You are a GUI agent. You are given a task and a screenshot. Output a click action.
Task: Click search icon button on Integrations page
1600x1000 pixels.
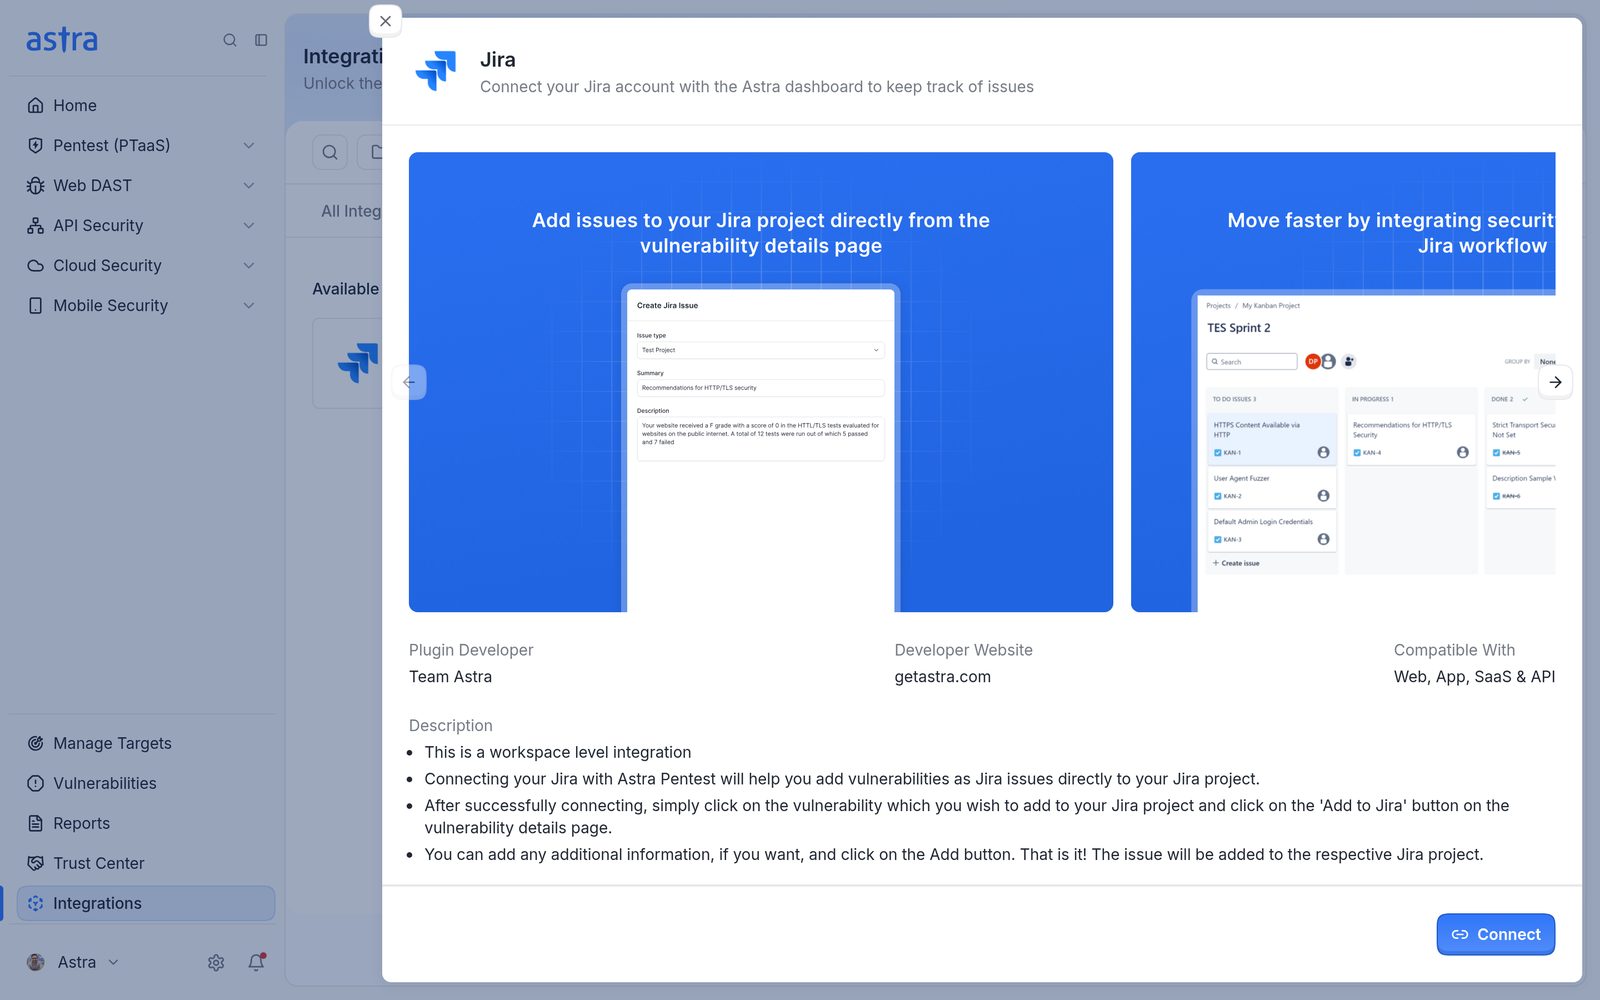[x=330, y=152]
